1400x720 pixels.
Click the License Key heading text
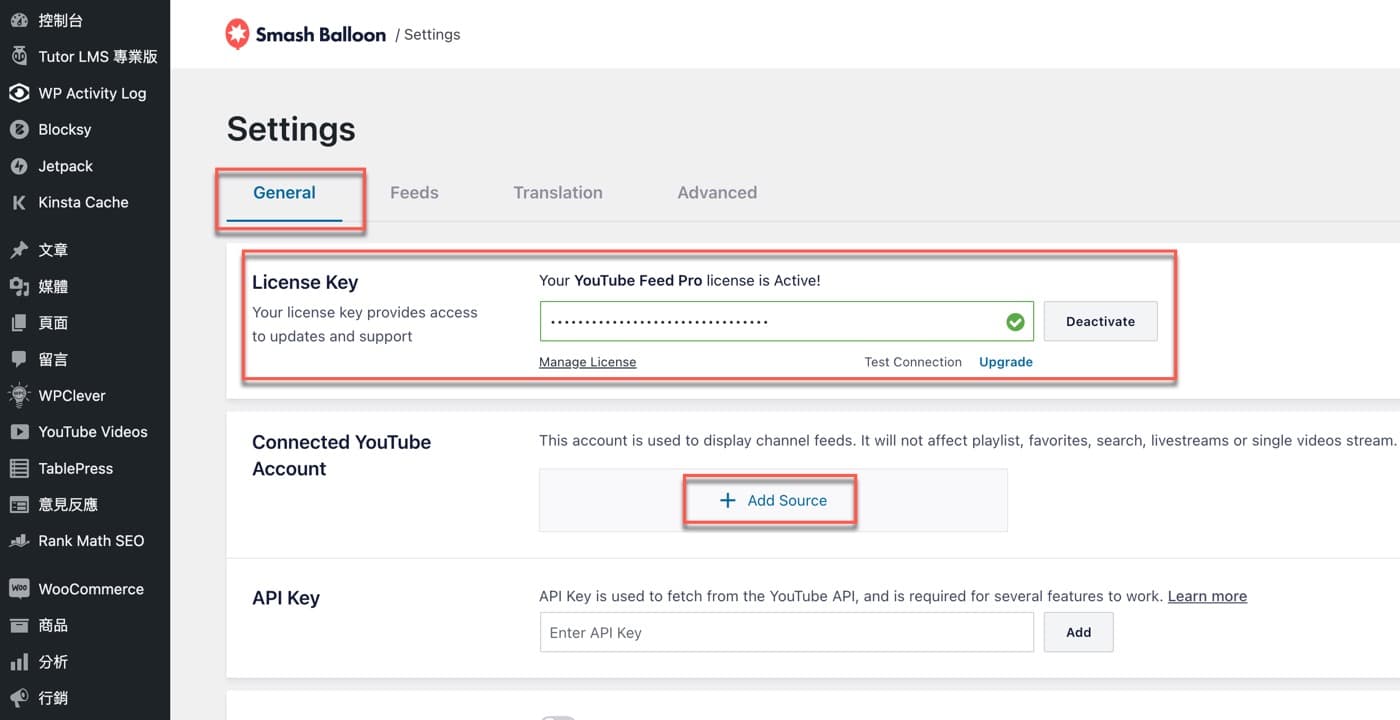coord(305,283)
